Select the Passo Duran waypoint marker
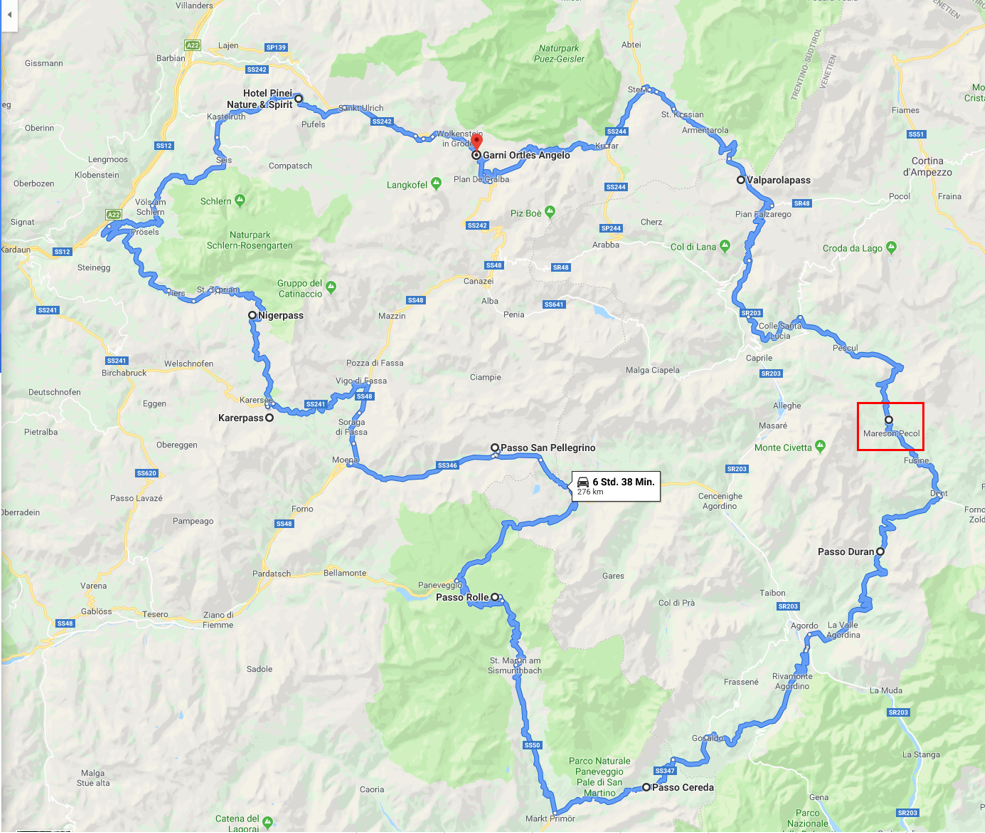 coord(880,551)
